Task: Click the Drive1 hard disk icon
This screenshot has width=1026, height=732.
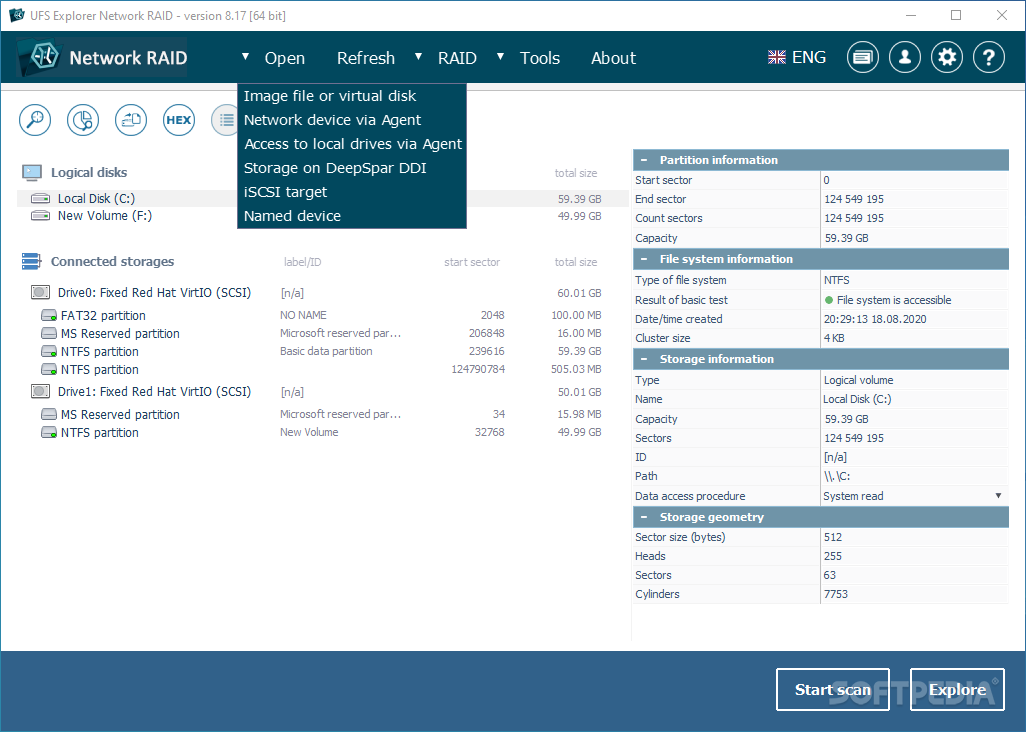Action: pos(41,391)
